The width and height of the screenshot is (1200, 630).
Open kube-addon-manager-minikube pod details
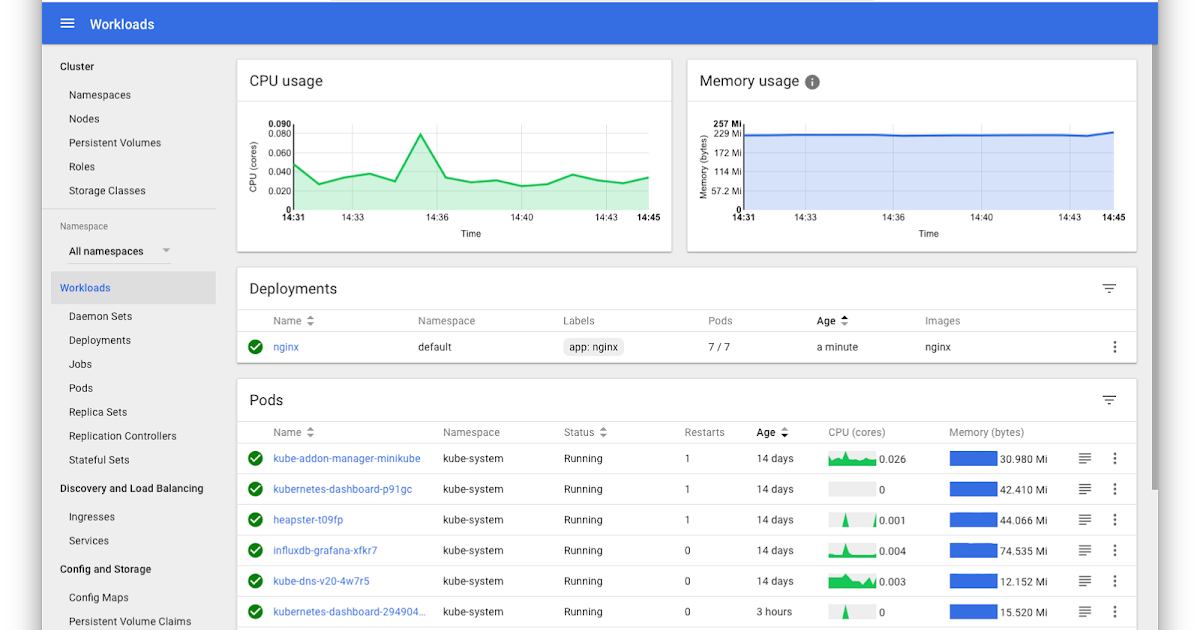tap(346, 458)
